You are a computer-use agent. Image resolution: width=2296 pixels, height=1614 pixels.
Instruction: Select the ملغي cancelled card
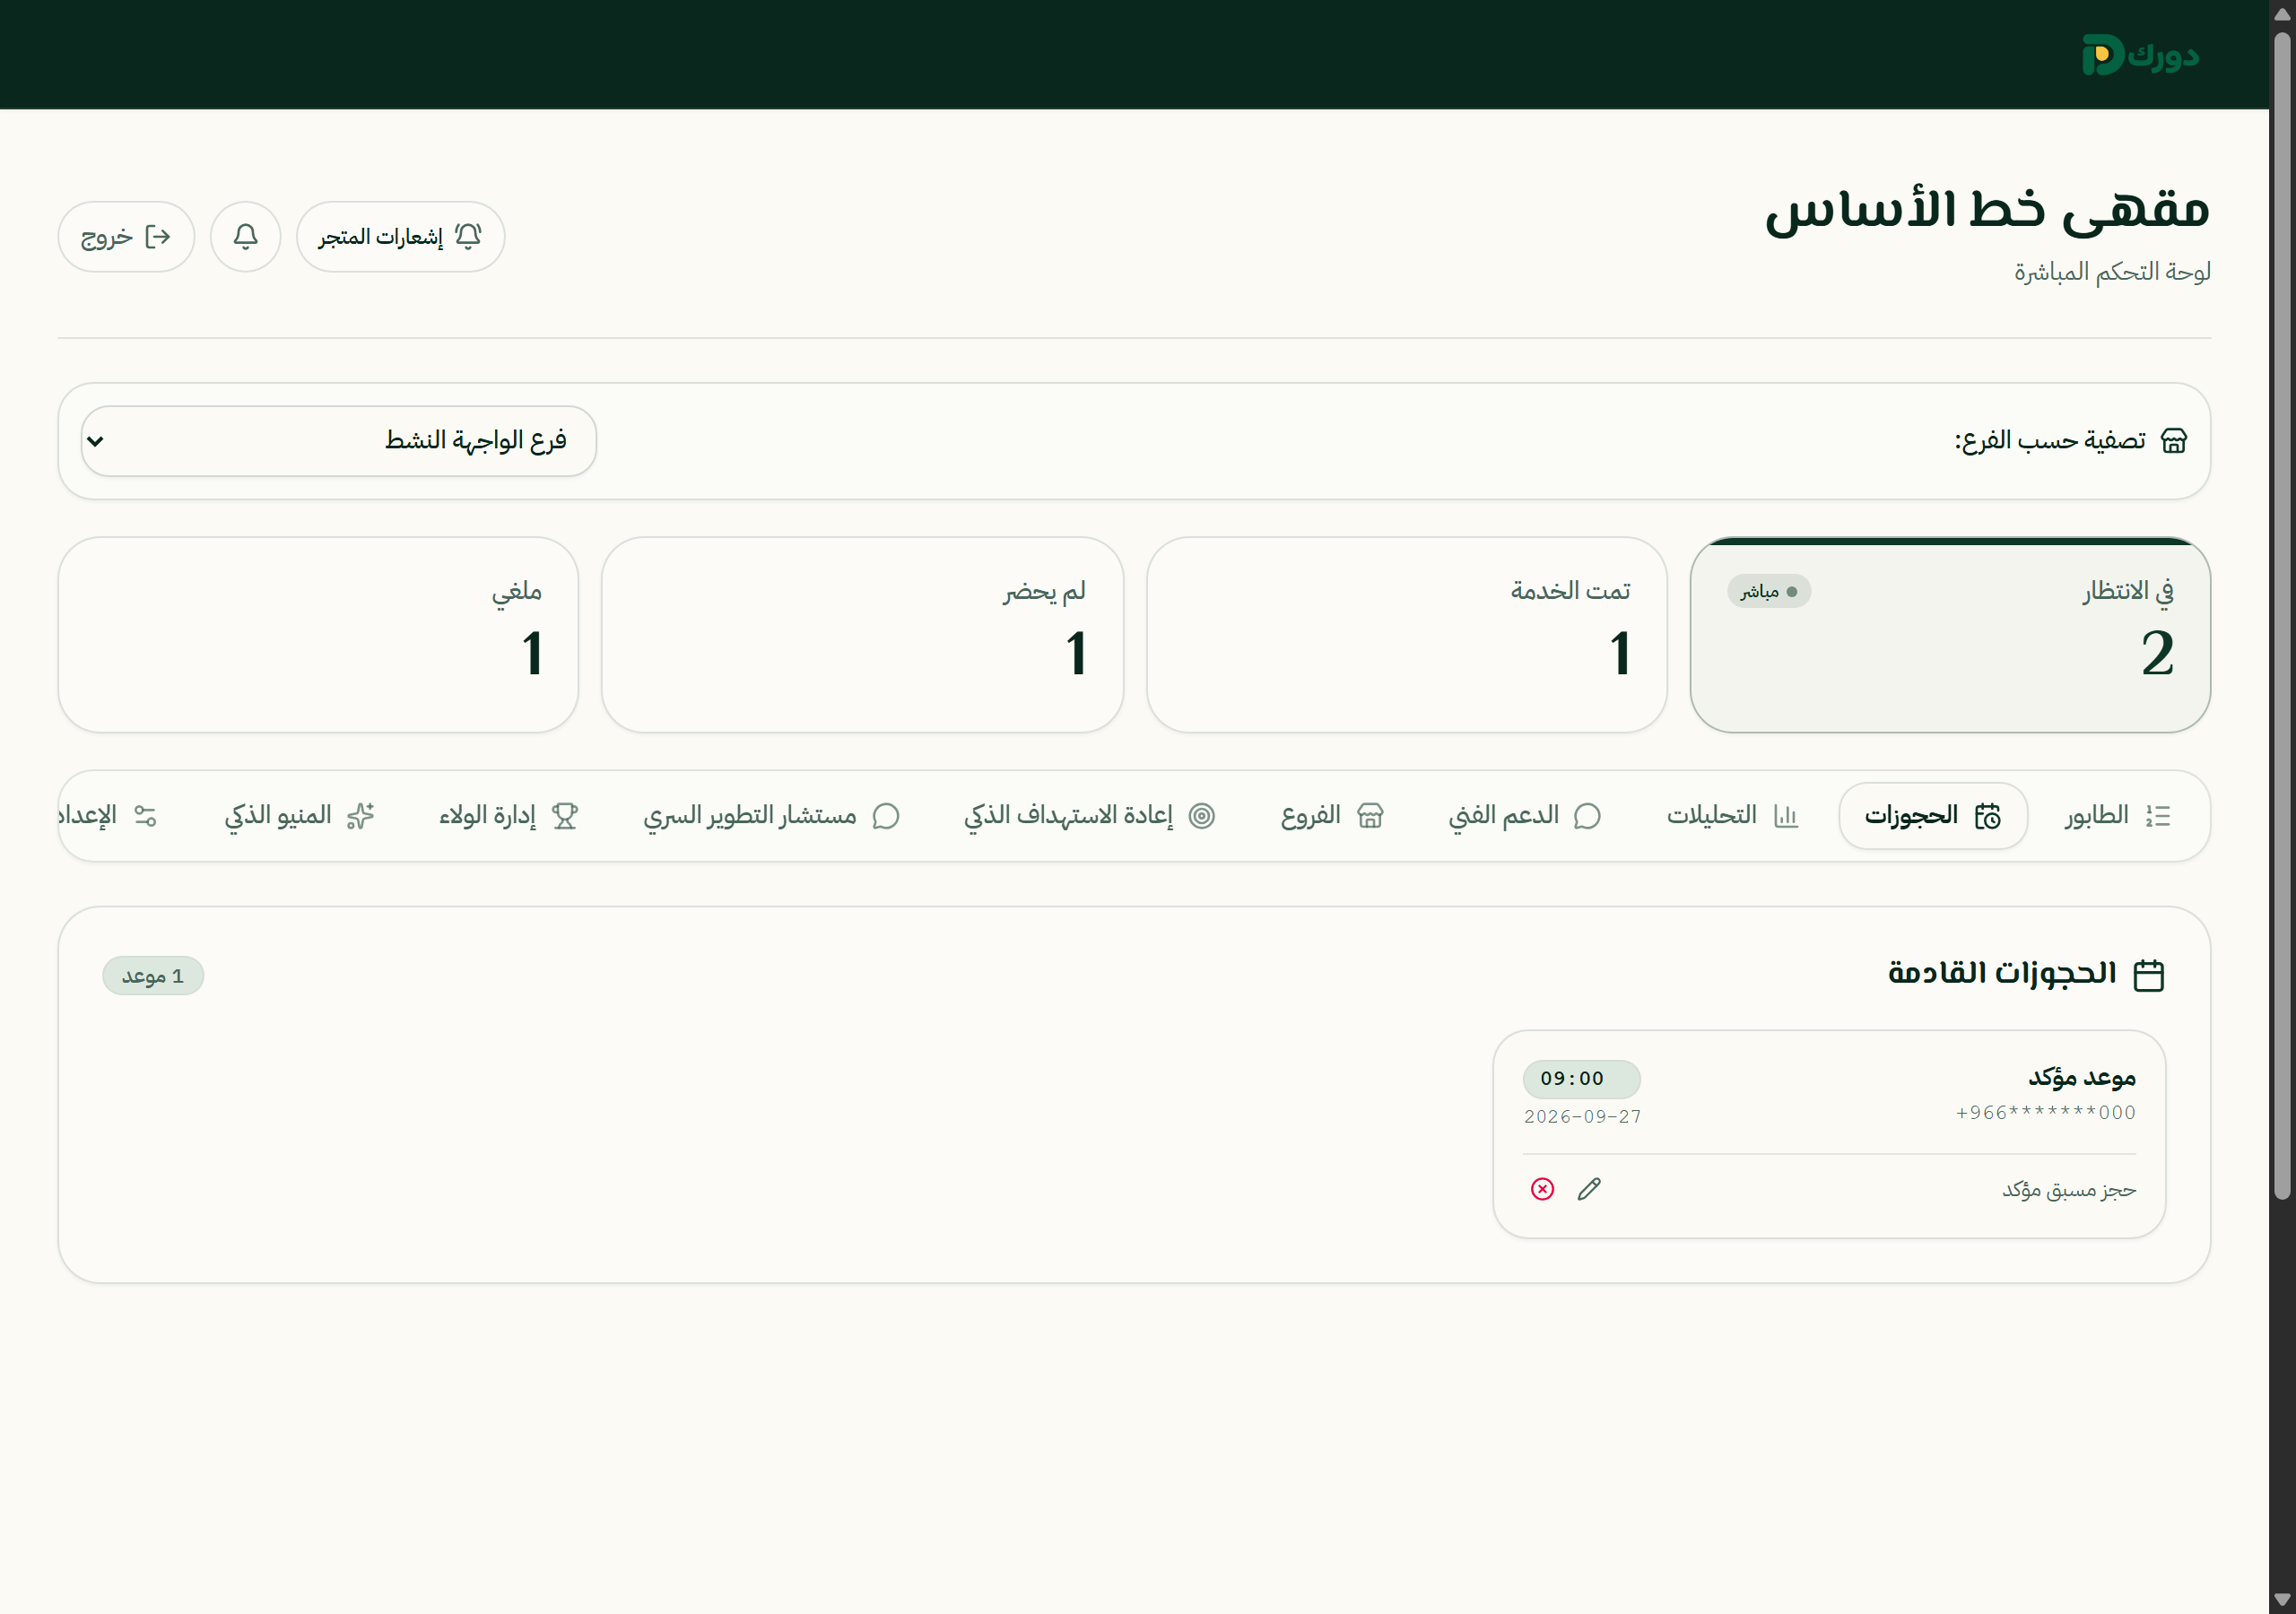(318, 635)
